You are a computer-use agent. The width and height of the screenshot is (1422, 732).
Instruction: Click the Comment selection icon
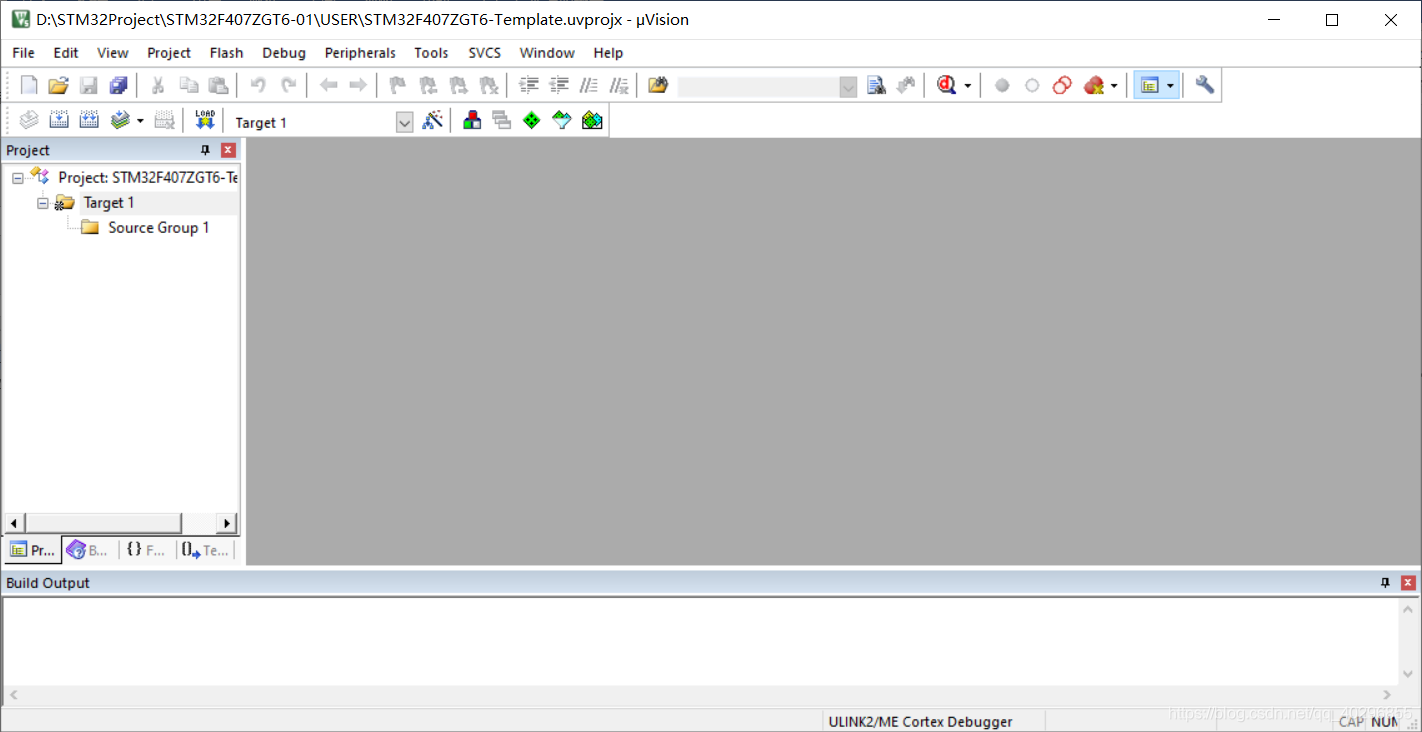(589, 85)
